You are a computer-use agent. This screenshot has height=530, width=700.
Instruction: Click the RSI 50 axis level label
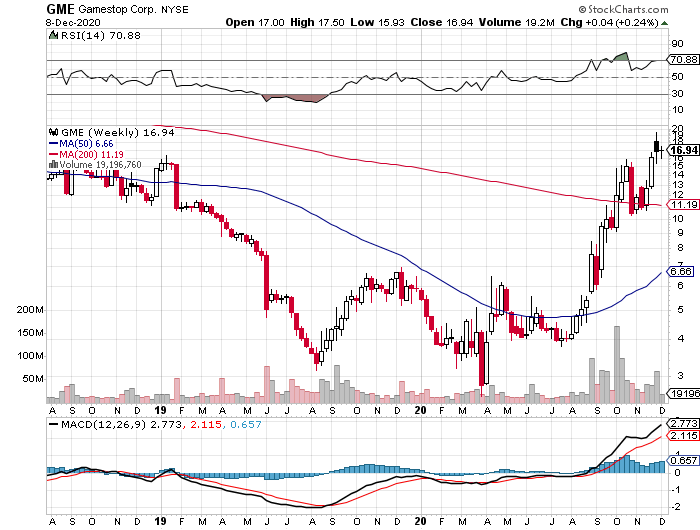click(x=677, y=77)
